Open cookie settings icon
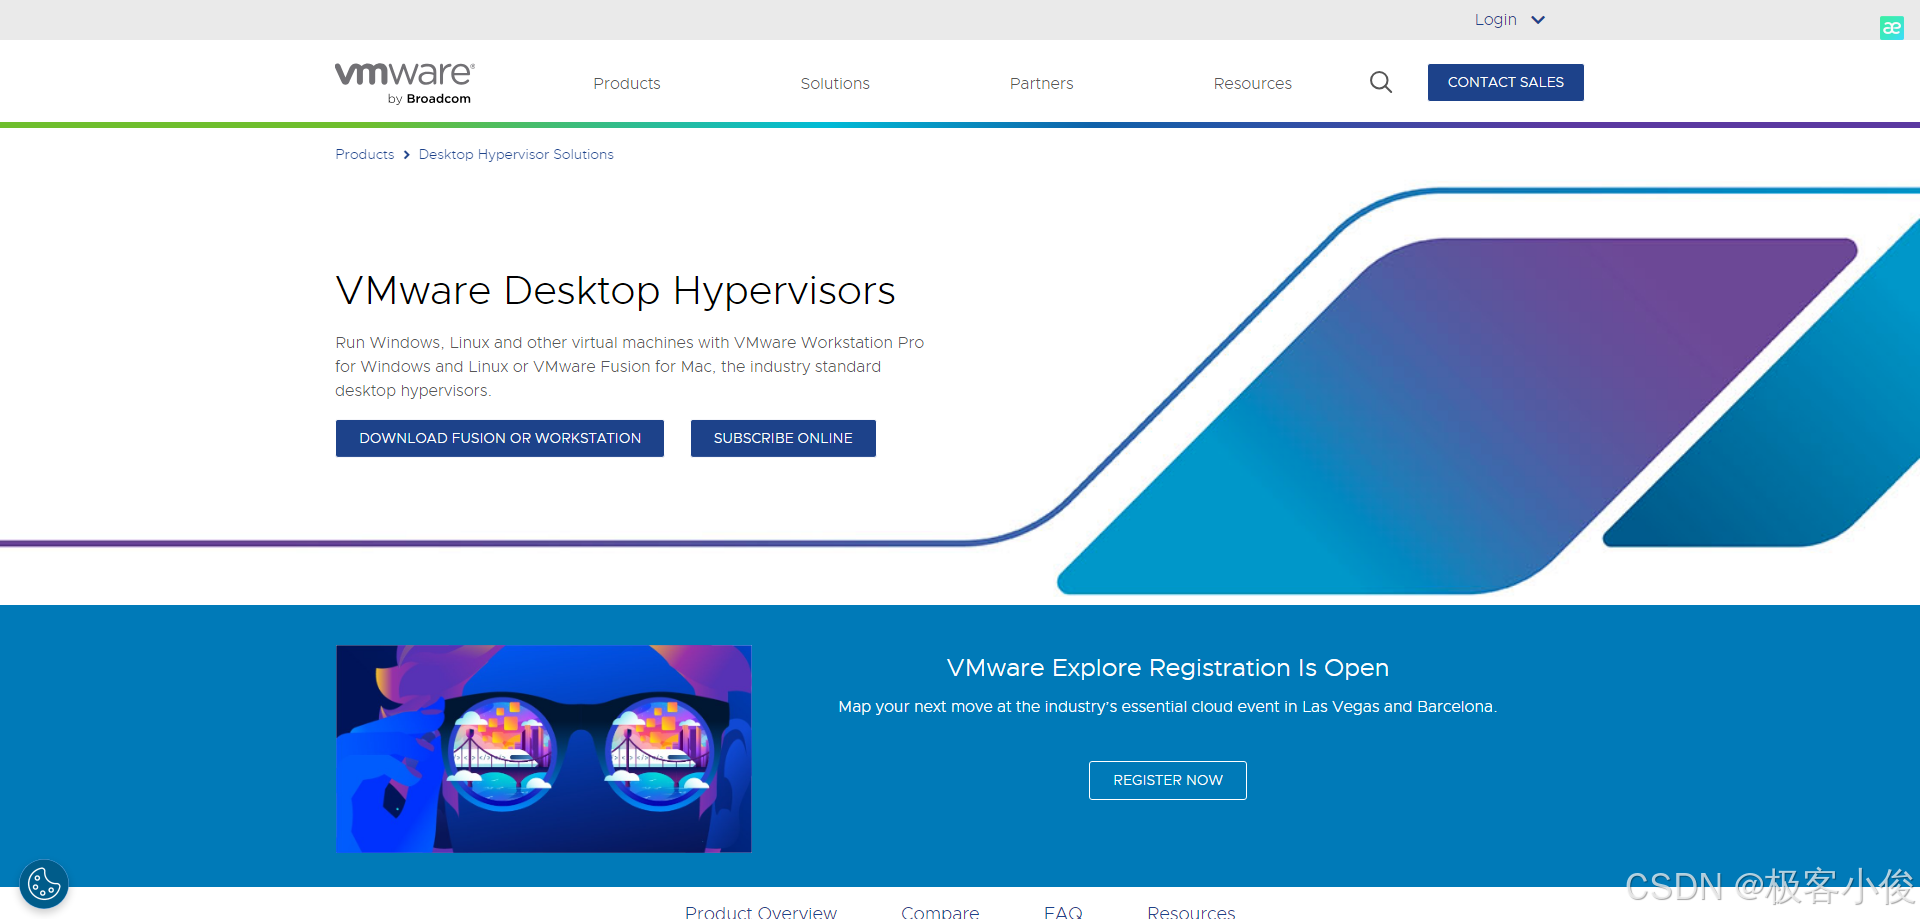The width and height of the screenshot is (1920, 919). (44, 884)
